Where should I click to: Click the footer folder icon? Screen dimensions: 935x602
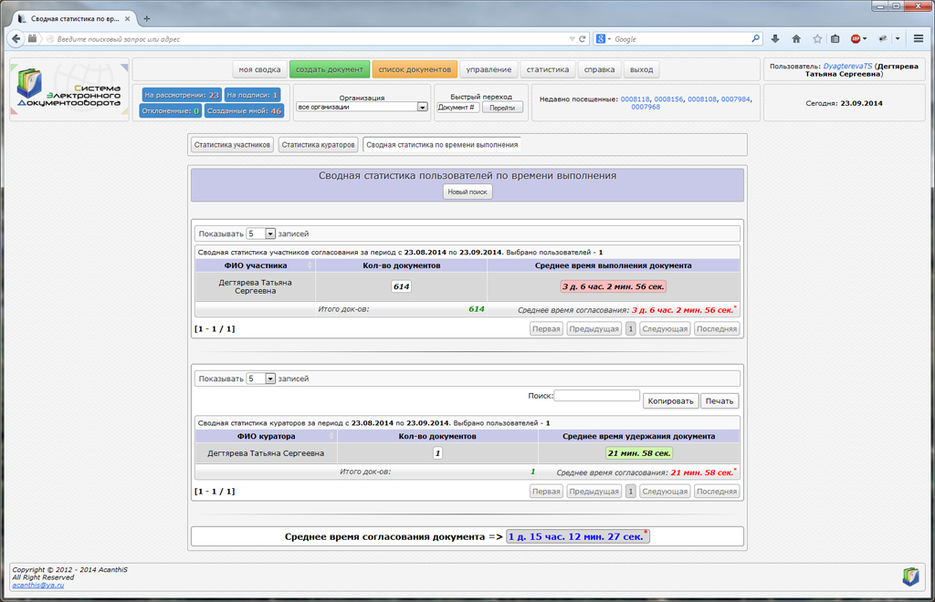click(910, 576)
